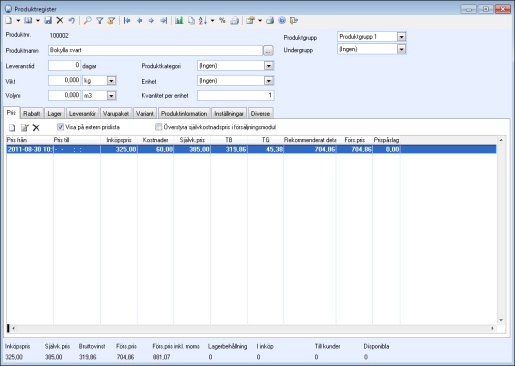Click the green export toolbar icon
This screenshot has width=515, height=366.
click(x=270, y=21)
